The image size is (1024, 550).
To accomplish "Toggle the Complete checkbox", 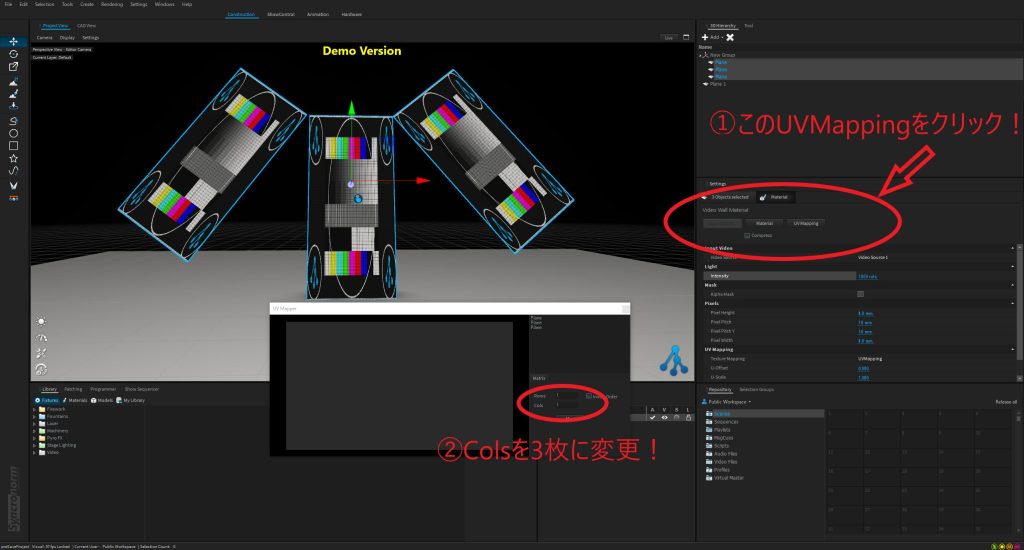I will click(x=747, y=235).
